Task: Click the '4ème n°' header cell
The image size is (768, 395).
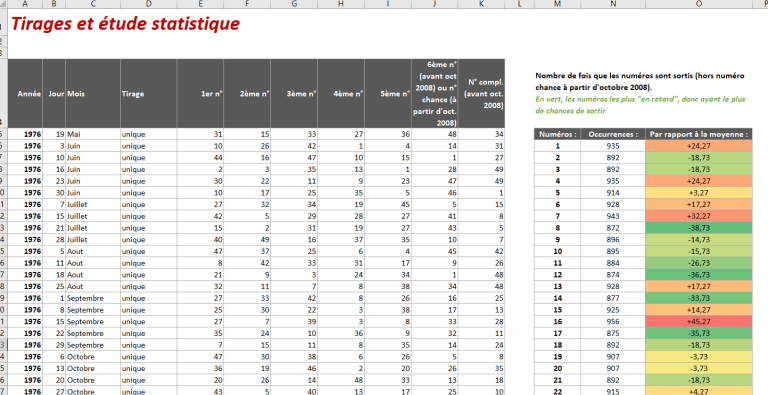Action: [341, 94]
